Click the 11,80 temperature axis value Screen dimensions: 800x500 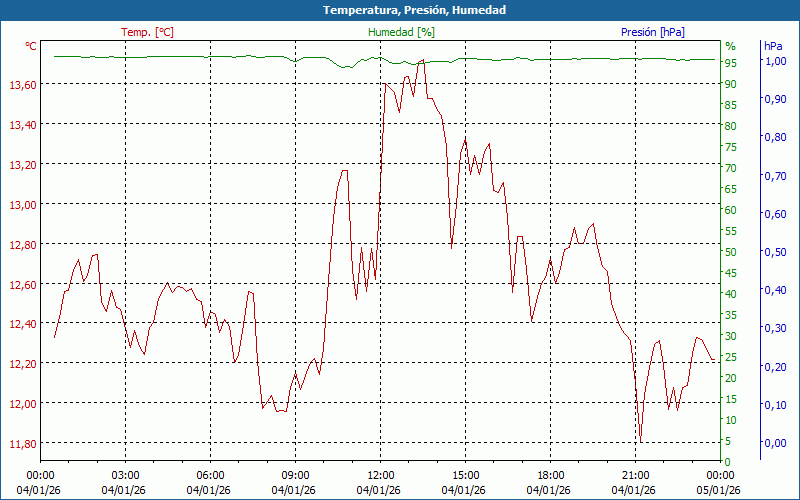[23, 444]
